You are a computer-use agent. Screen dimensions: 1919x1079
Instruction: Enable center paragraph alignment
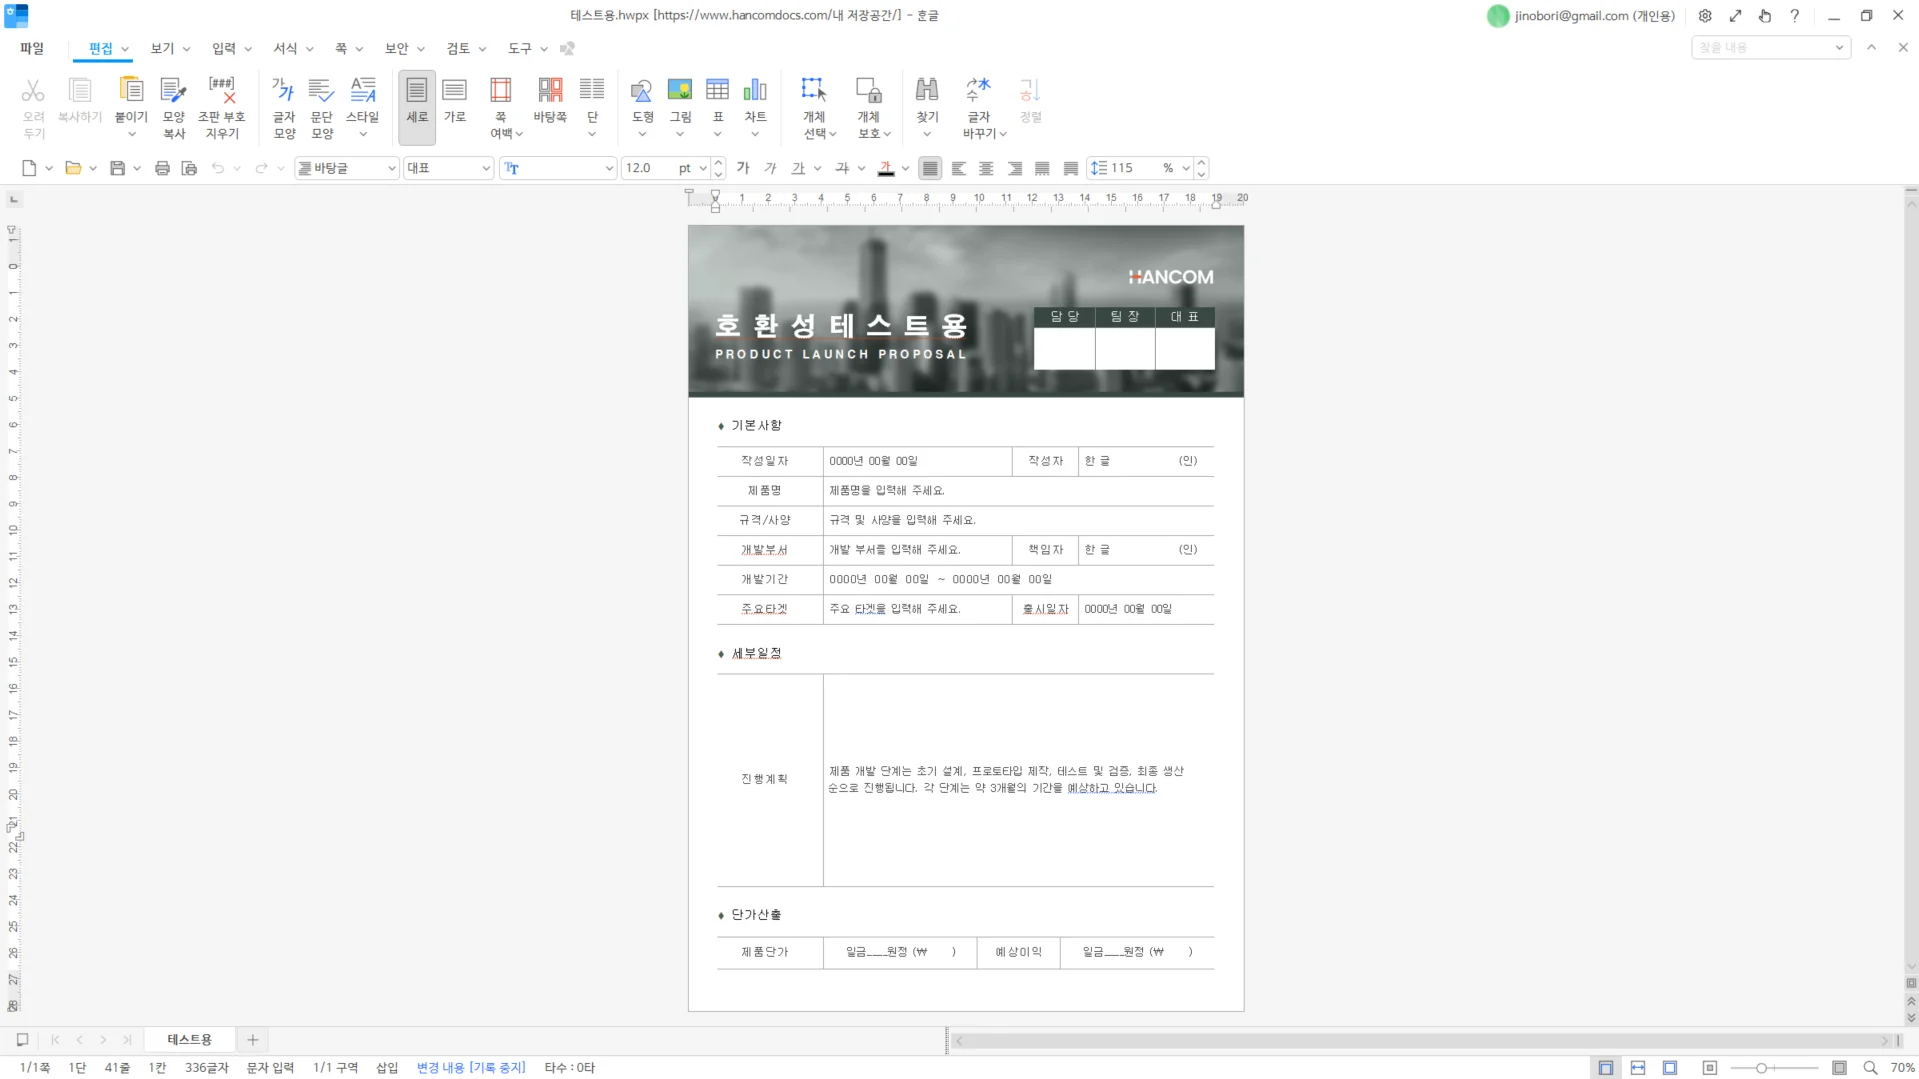[x=986, y=168]
